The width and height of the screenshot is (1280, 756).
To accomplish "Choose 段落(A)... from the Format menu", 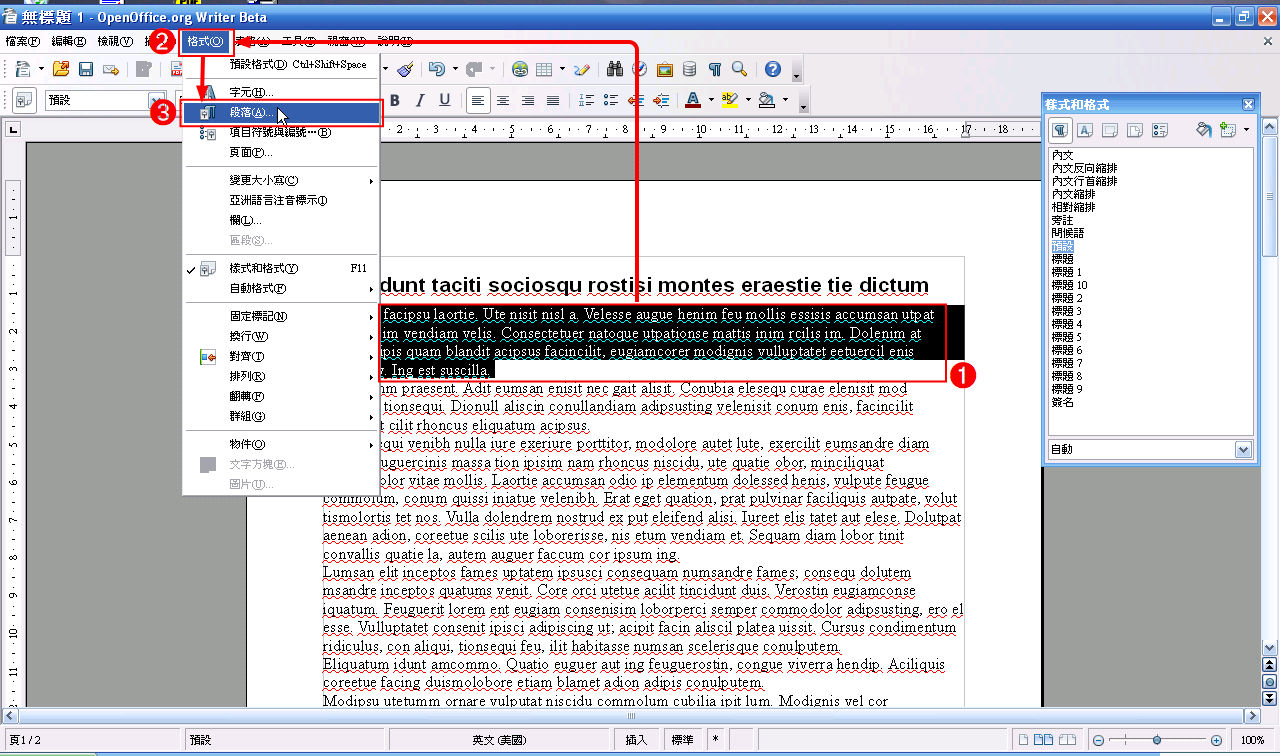I will click(x=281, y=113).
